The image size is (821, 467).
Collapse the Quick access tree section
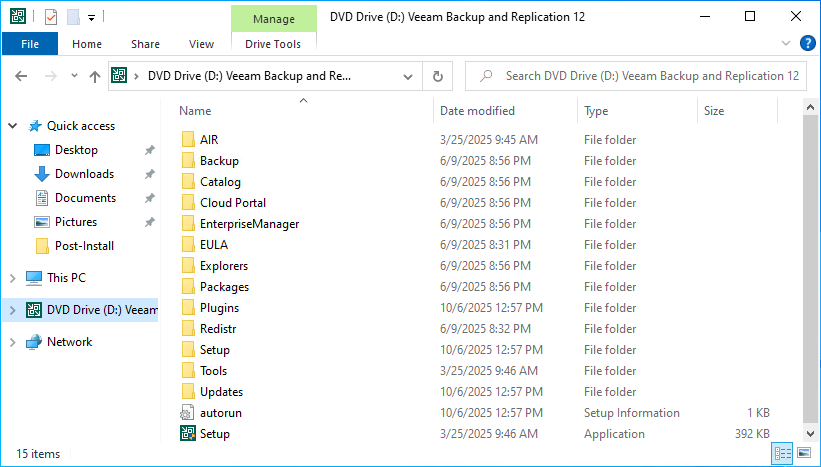point(13,126)
